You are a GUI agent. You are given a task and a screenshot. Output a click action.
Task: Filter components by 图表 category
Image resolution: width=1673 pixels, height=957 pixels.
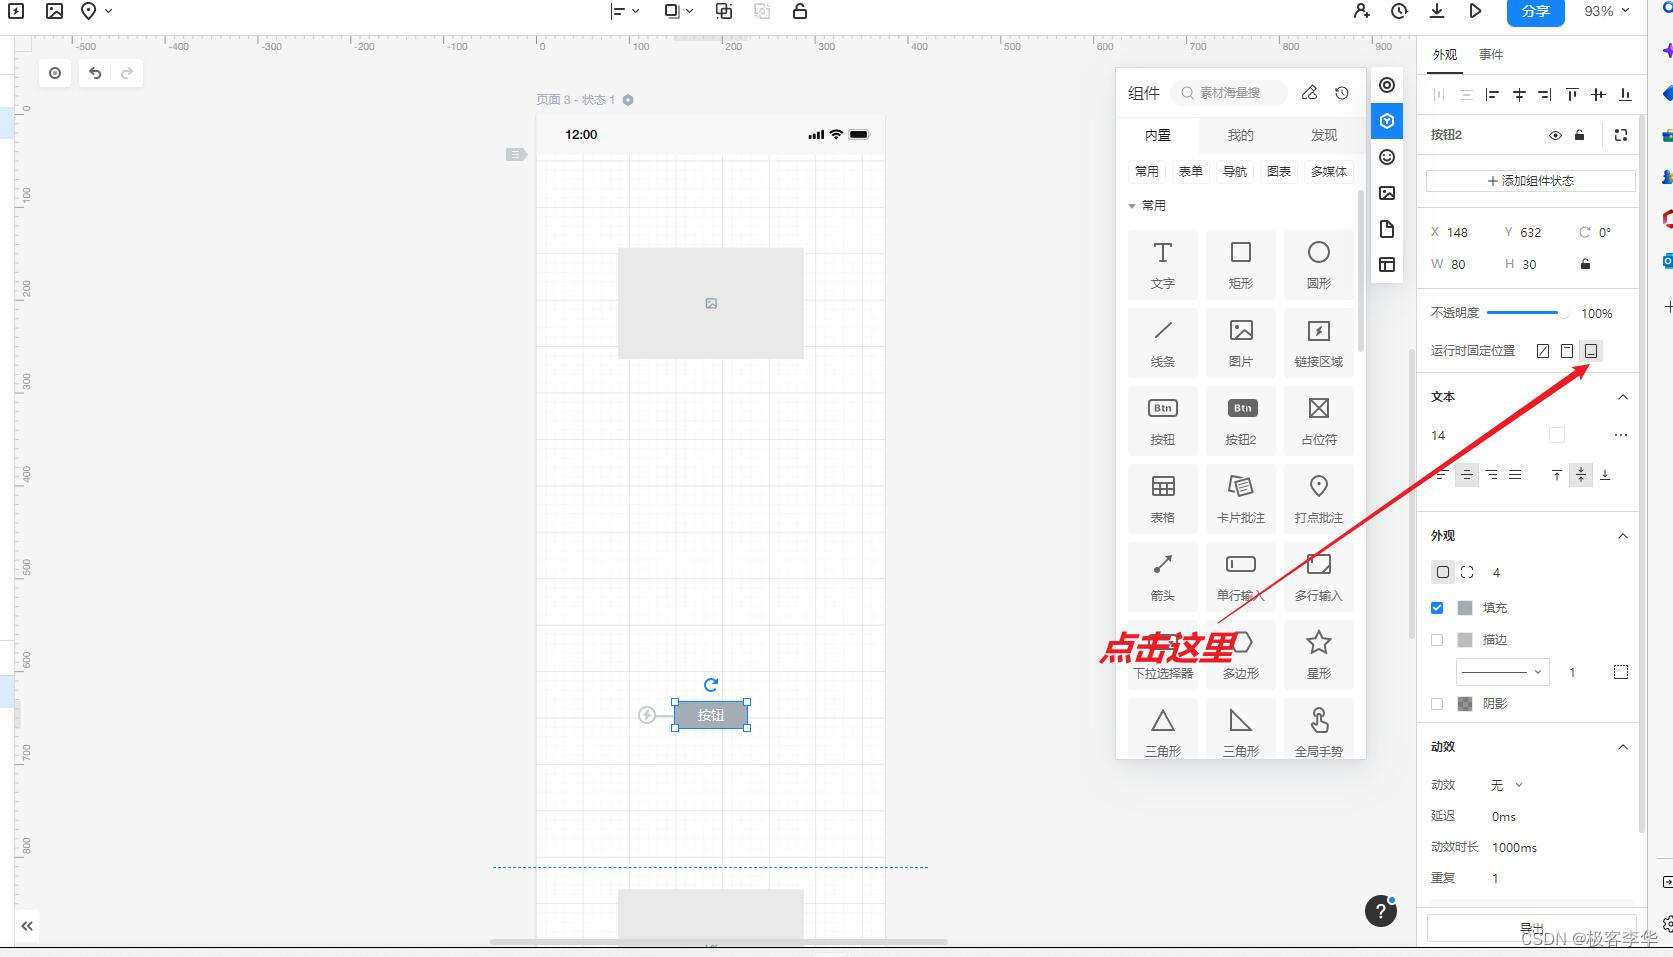point(1278,172)
